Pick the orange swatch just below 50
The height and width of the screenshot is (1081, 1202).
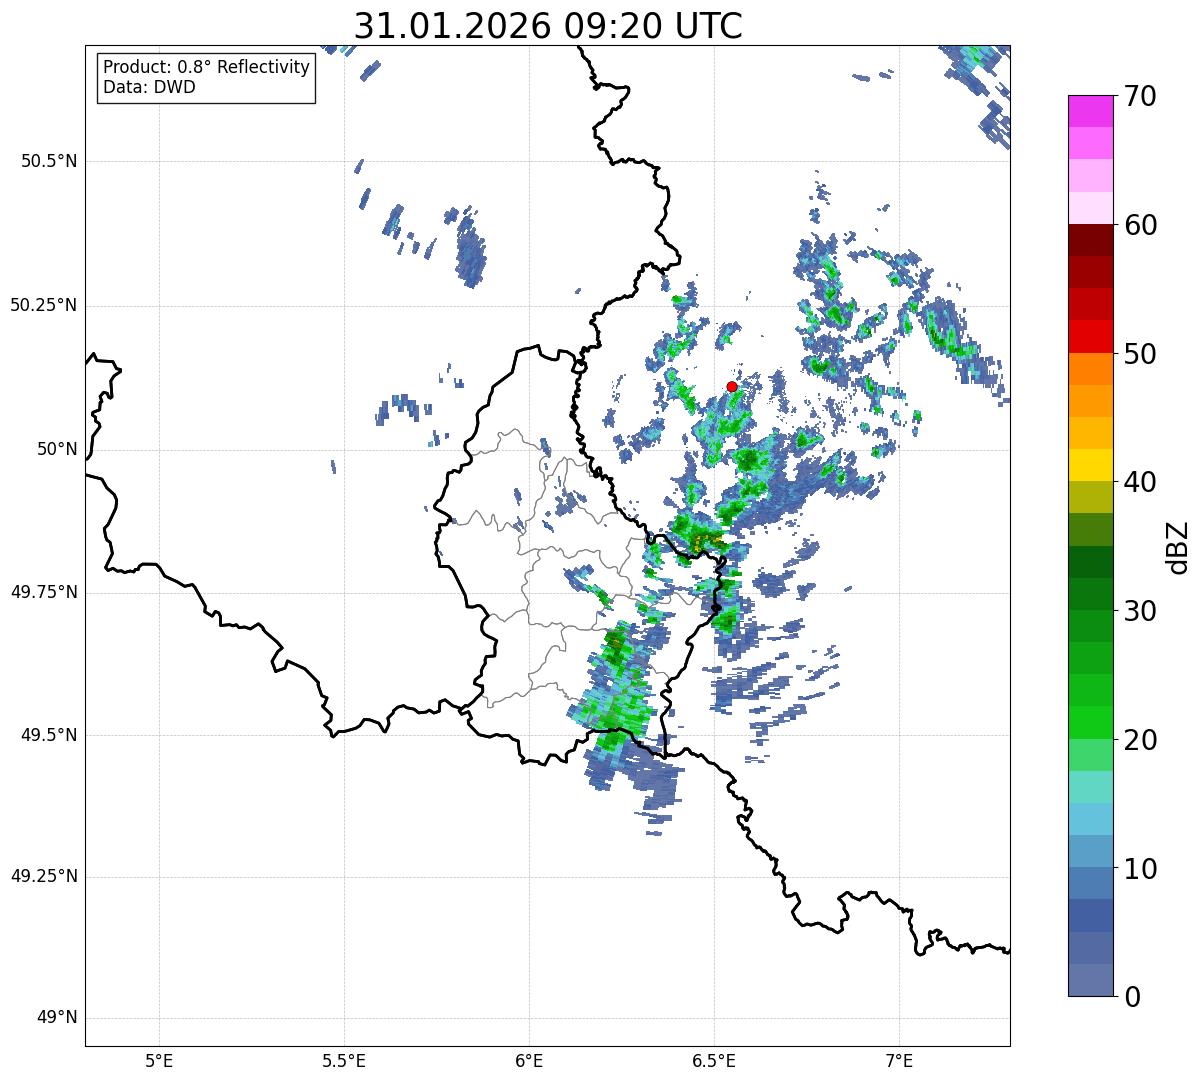(x=1090, y=369)
